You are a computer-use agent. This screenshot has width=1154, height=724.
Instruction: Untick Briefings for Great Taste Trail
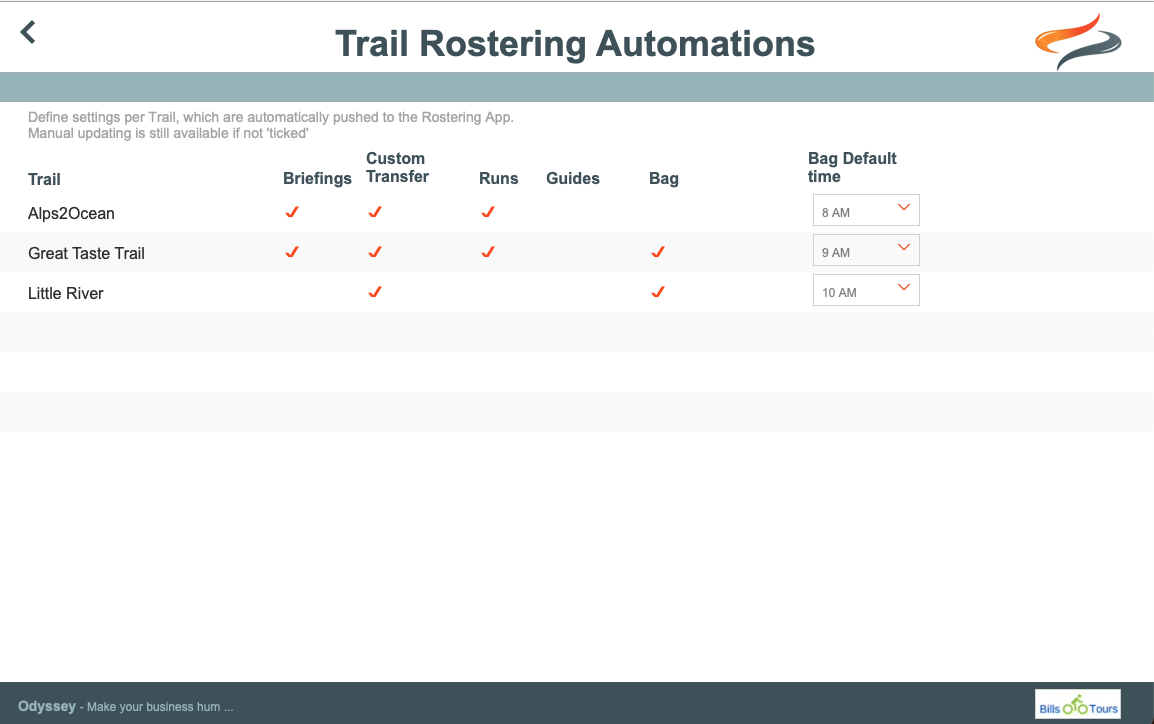[x=291, y=252]
